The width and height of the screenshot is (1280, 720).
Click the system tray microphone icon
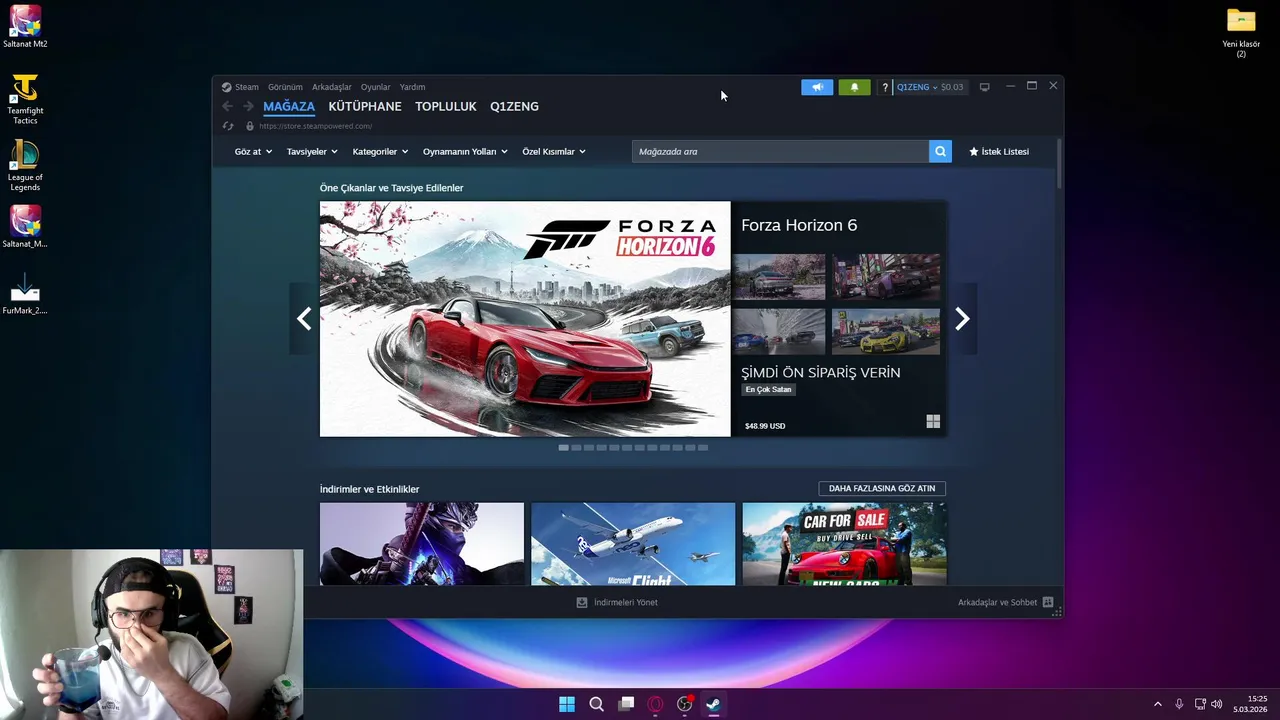pos(1179,704)
